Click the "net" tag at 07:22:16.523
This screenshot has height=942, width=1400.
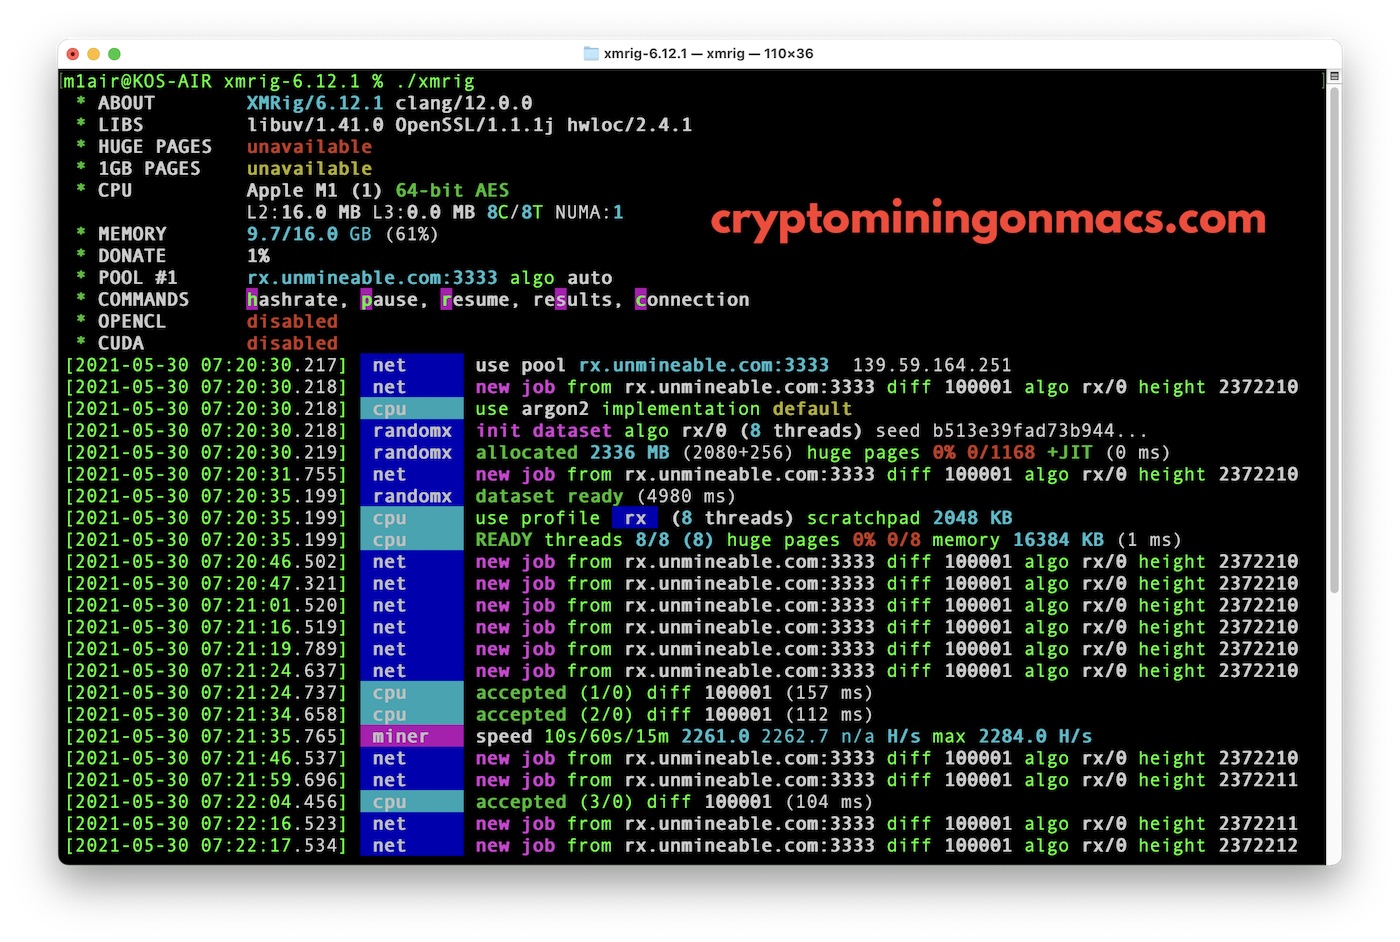[412, 824]
